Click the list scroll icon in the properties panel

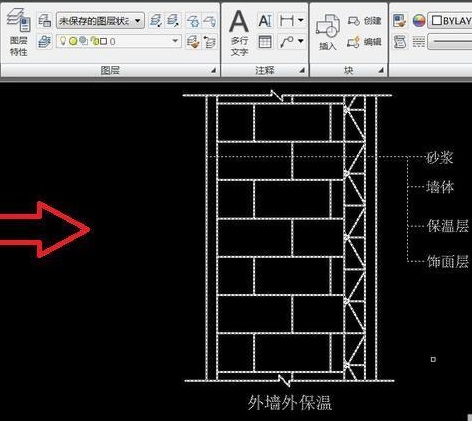[400, 42]
